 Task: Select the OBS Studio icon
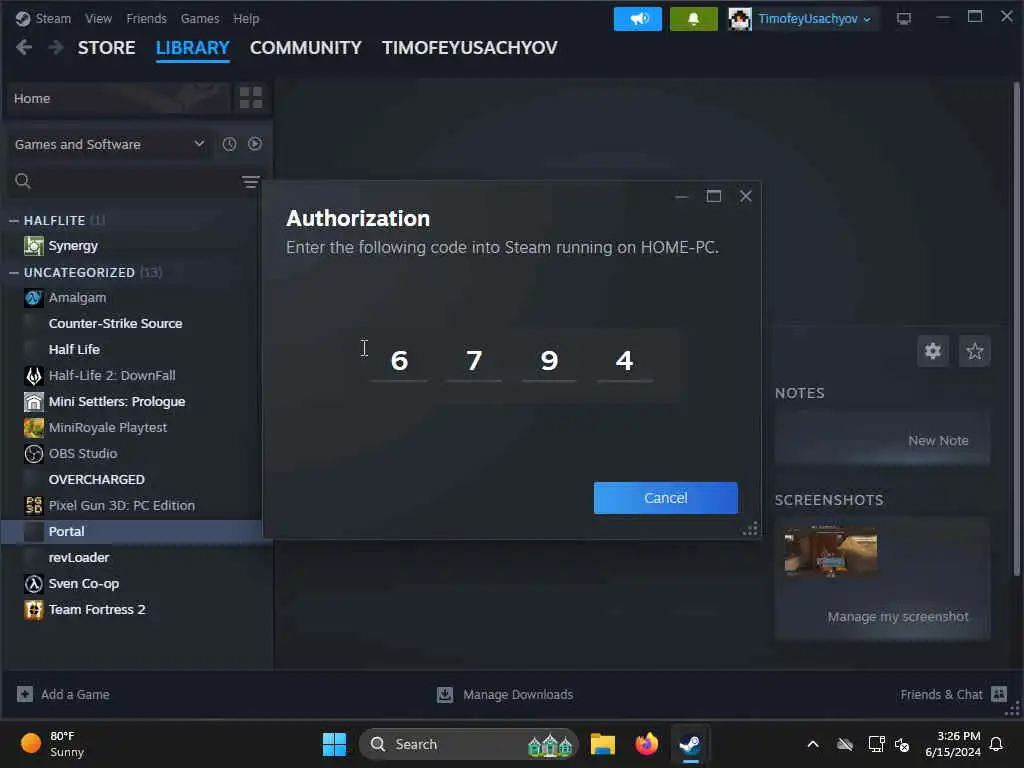click(x=34, y=453)
